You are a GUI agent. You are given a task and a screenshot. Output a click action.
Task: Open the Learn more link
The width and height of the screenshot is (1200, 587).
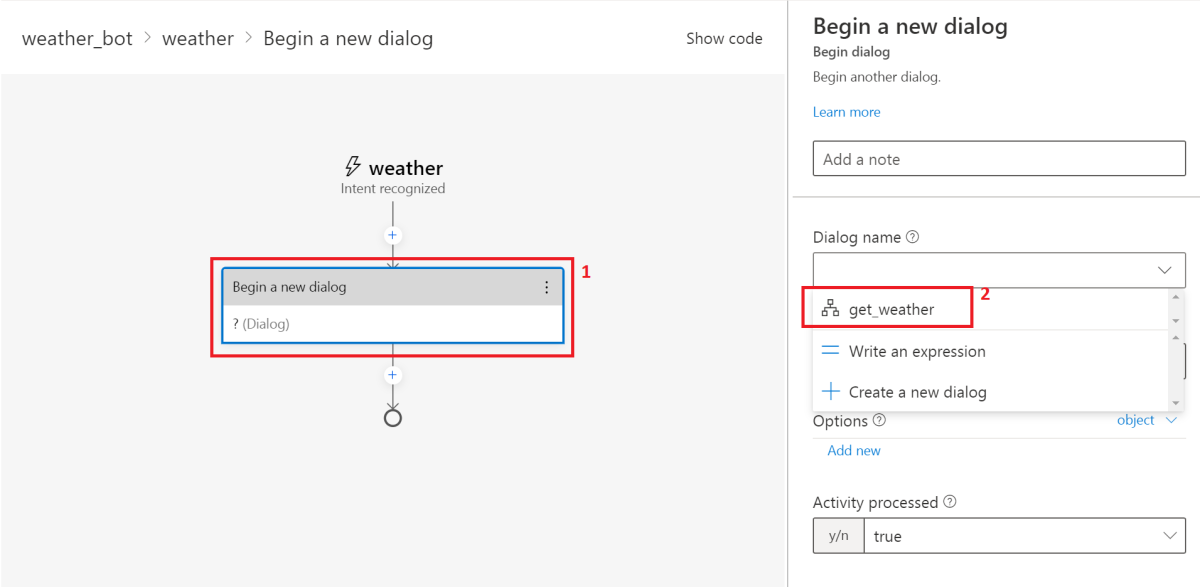(846, 112)
